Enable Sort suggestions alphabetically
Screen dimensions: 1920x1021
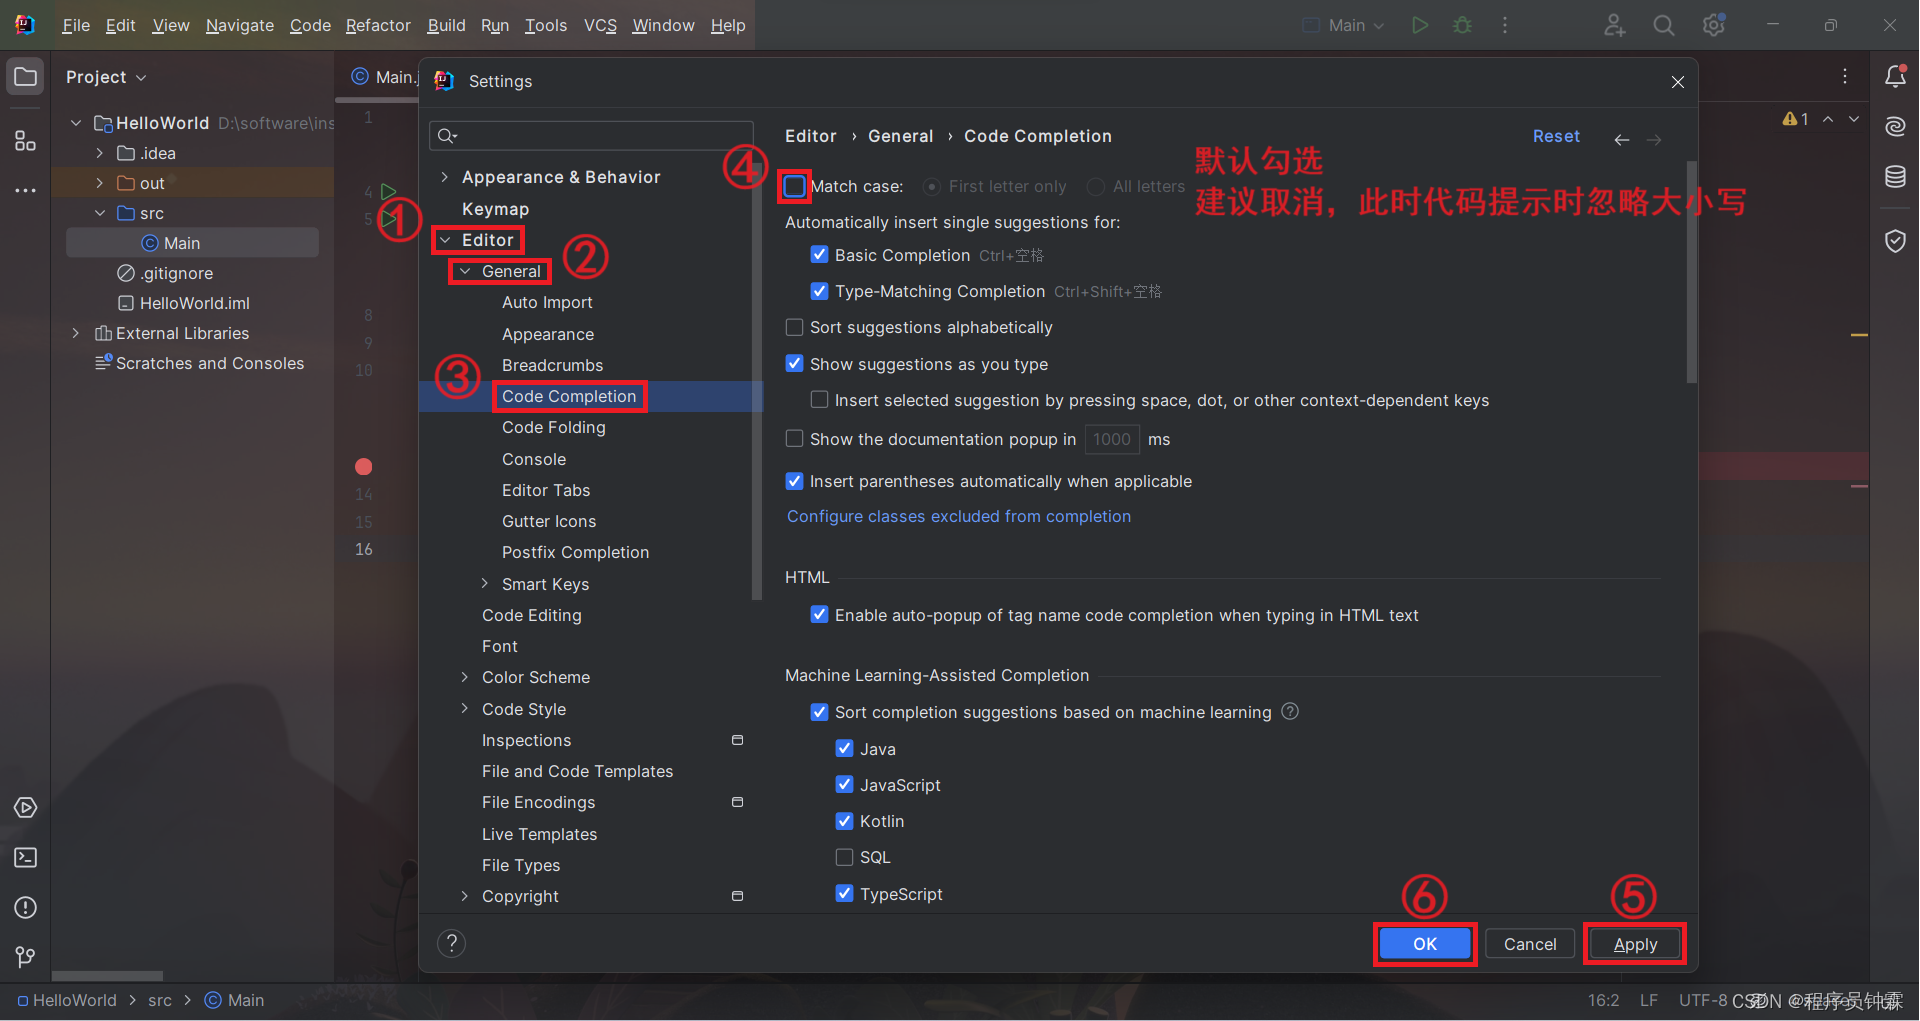794,327
